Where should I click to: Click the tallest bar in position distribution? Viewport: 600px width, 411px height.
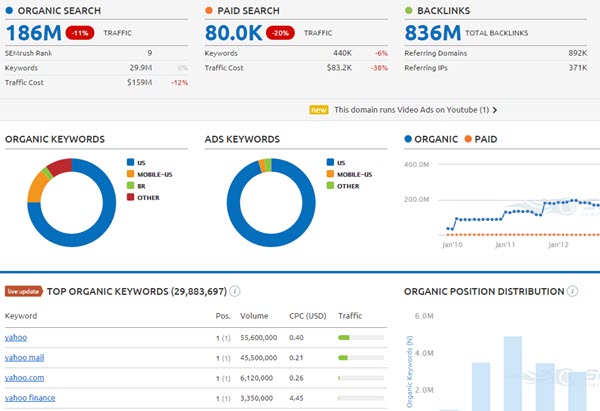tap(513, 373)
